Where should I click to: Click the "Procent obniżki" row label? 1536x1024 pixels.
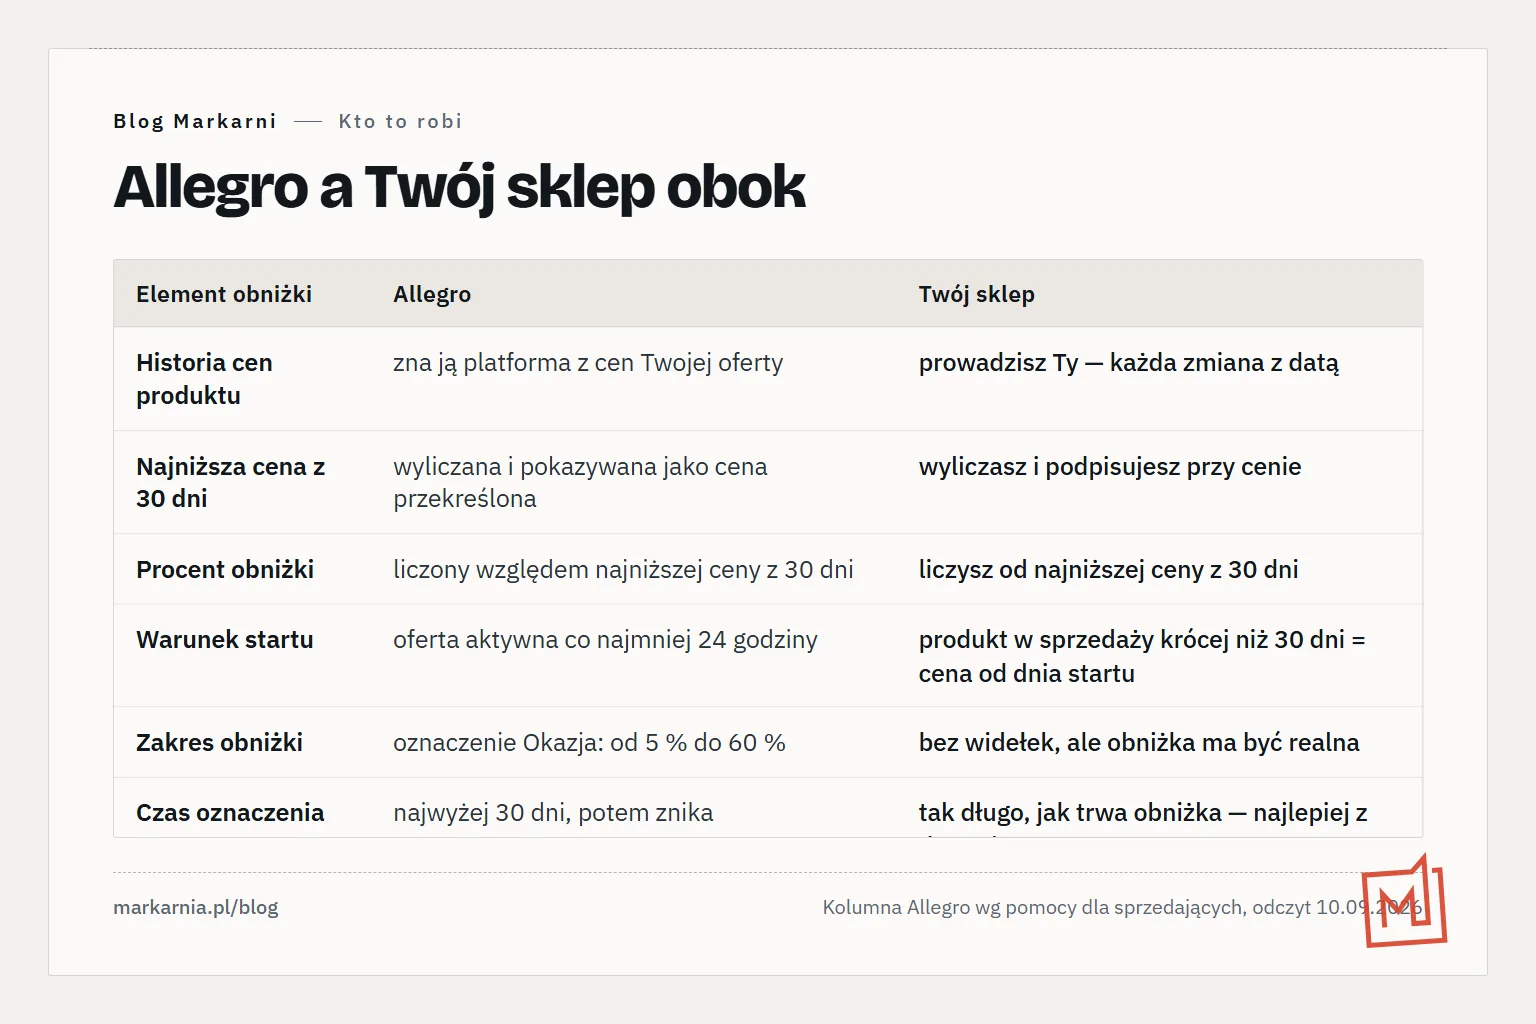225,569
